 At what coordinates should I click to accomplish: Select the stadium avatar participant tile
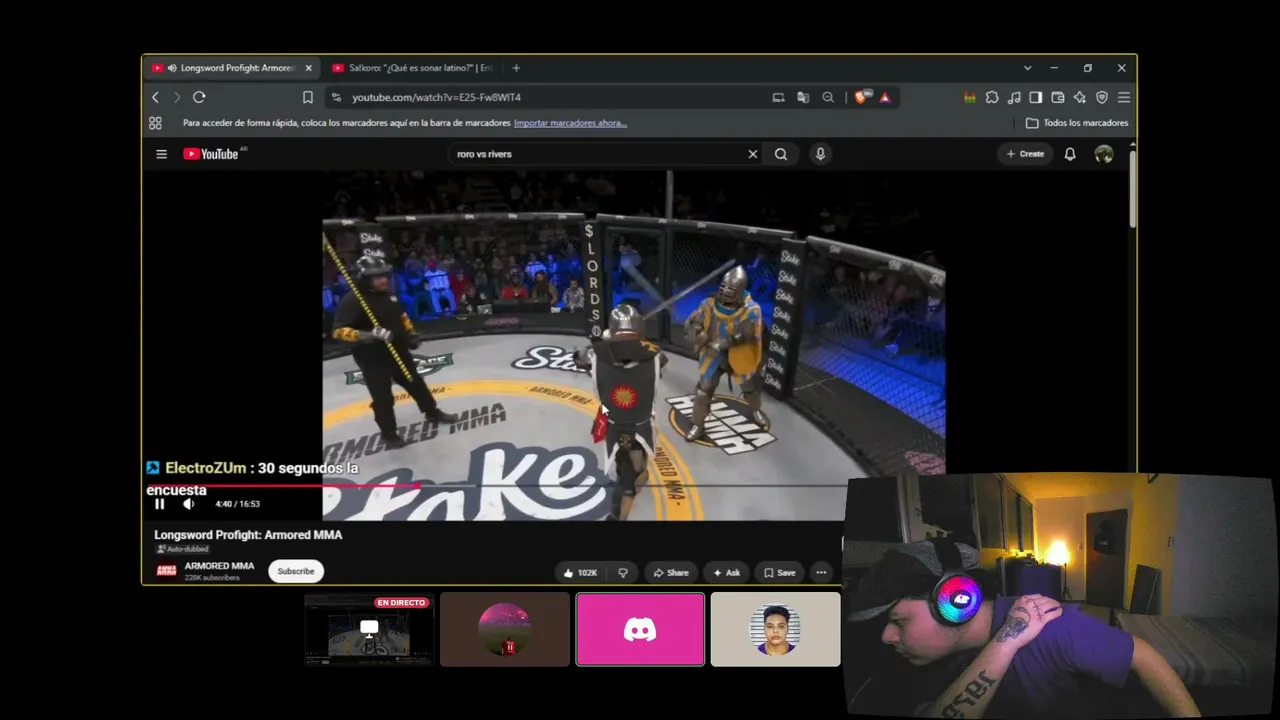click(x=505, y=629)
